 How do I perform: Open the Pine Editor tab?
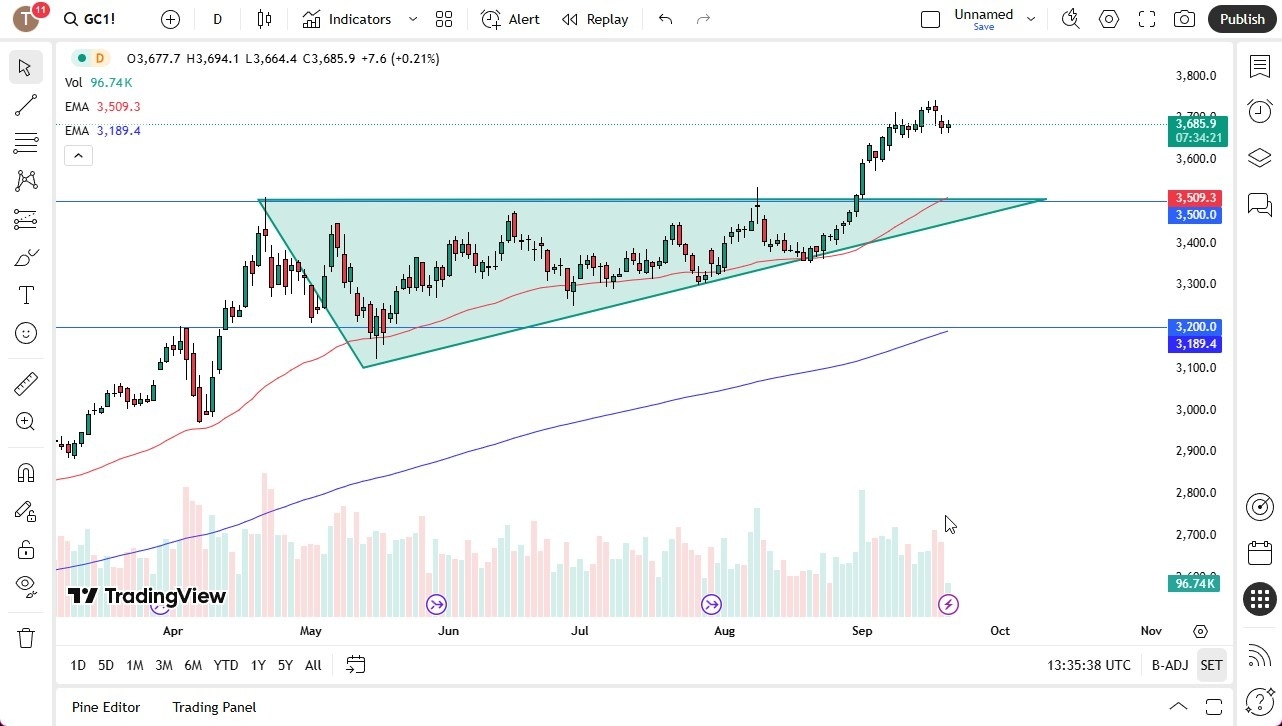[105, 707]
